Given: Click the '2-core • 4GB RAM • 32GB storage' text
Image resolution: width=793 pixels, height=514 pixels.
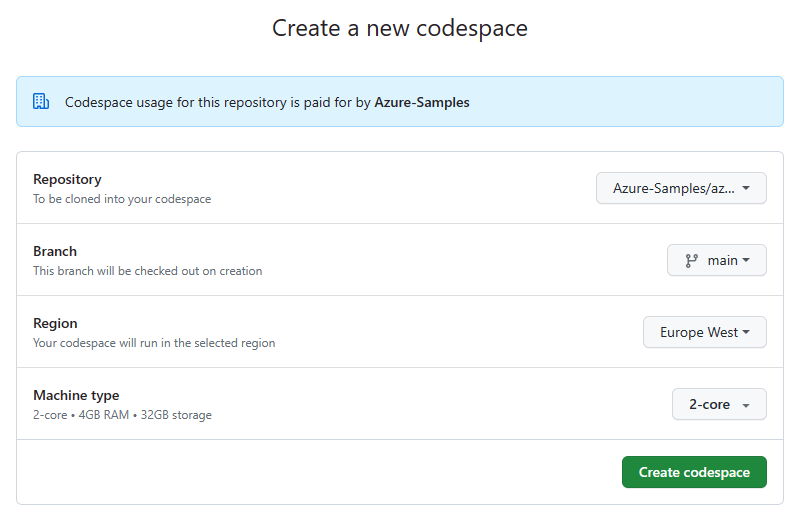Looking at the screenshot, I should 122,415.
